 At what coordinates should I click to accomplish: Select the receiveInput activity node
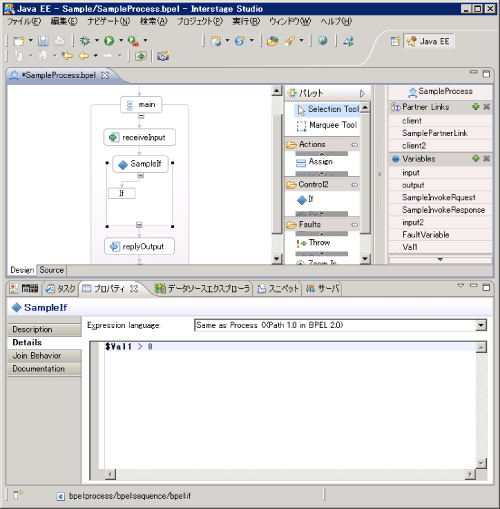click(139, 137)
